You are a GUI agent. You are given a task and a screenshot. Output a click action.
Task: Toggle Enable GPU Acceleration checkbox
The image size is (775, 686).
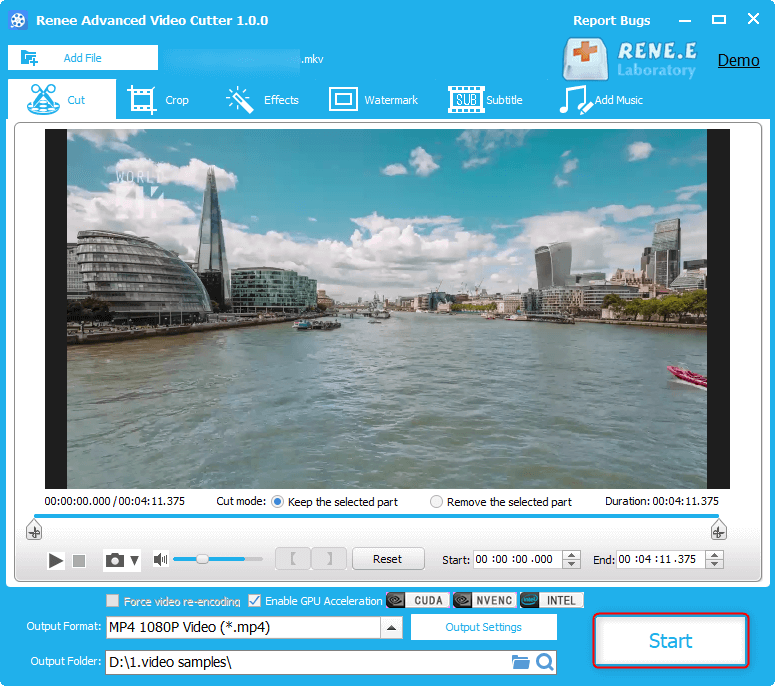(x=255, y=600)
